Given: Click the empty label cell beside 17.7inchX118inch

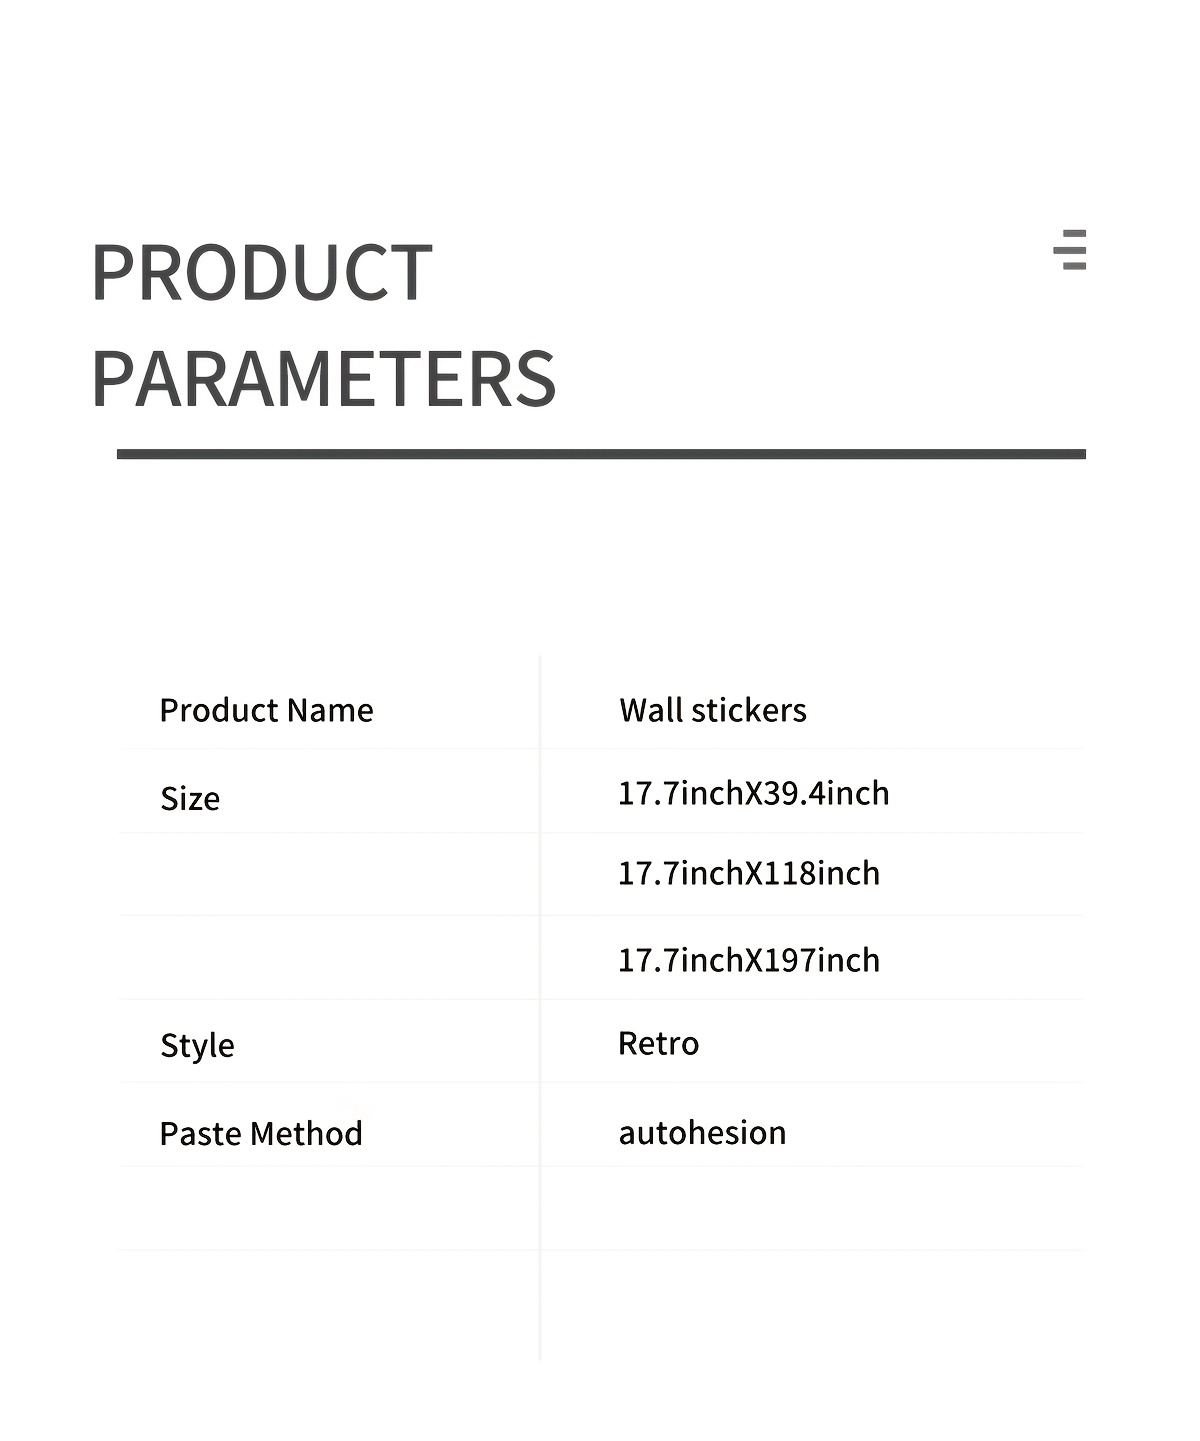Looking at the screenshot, I should tap(330, 875).
